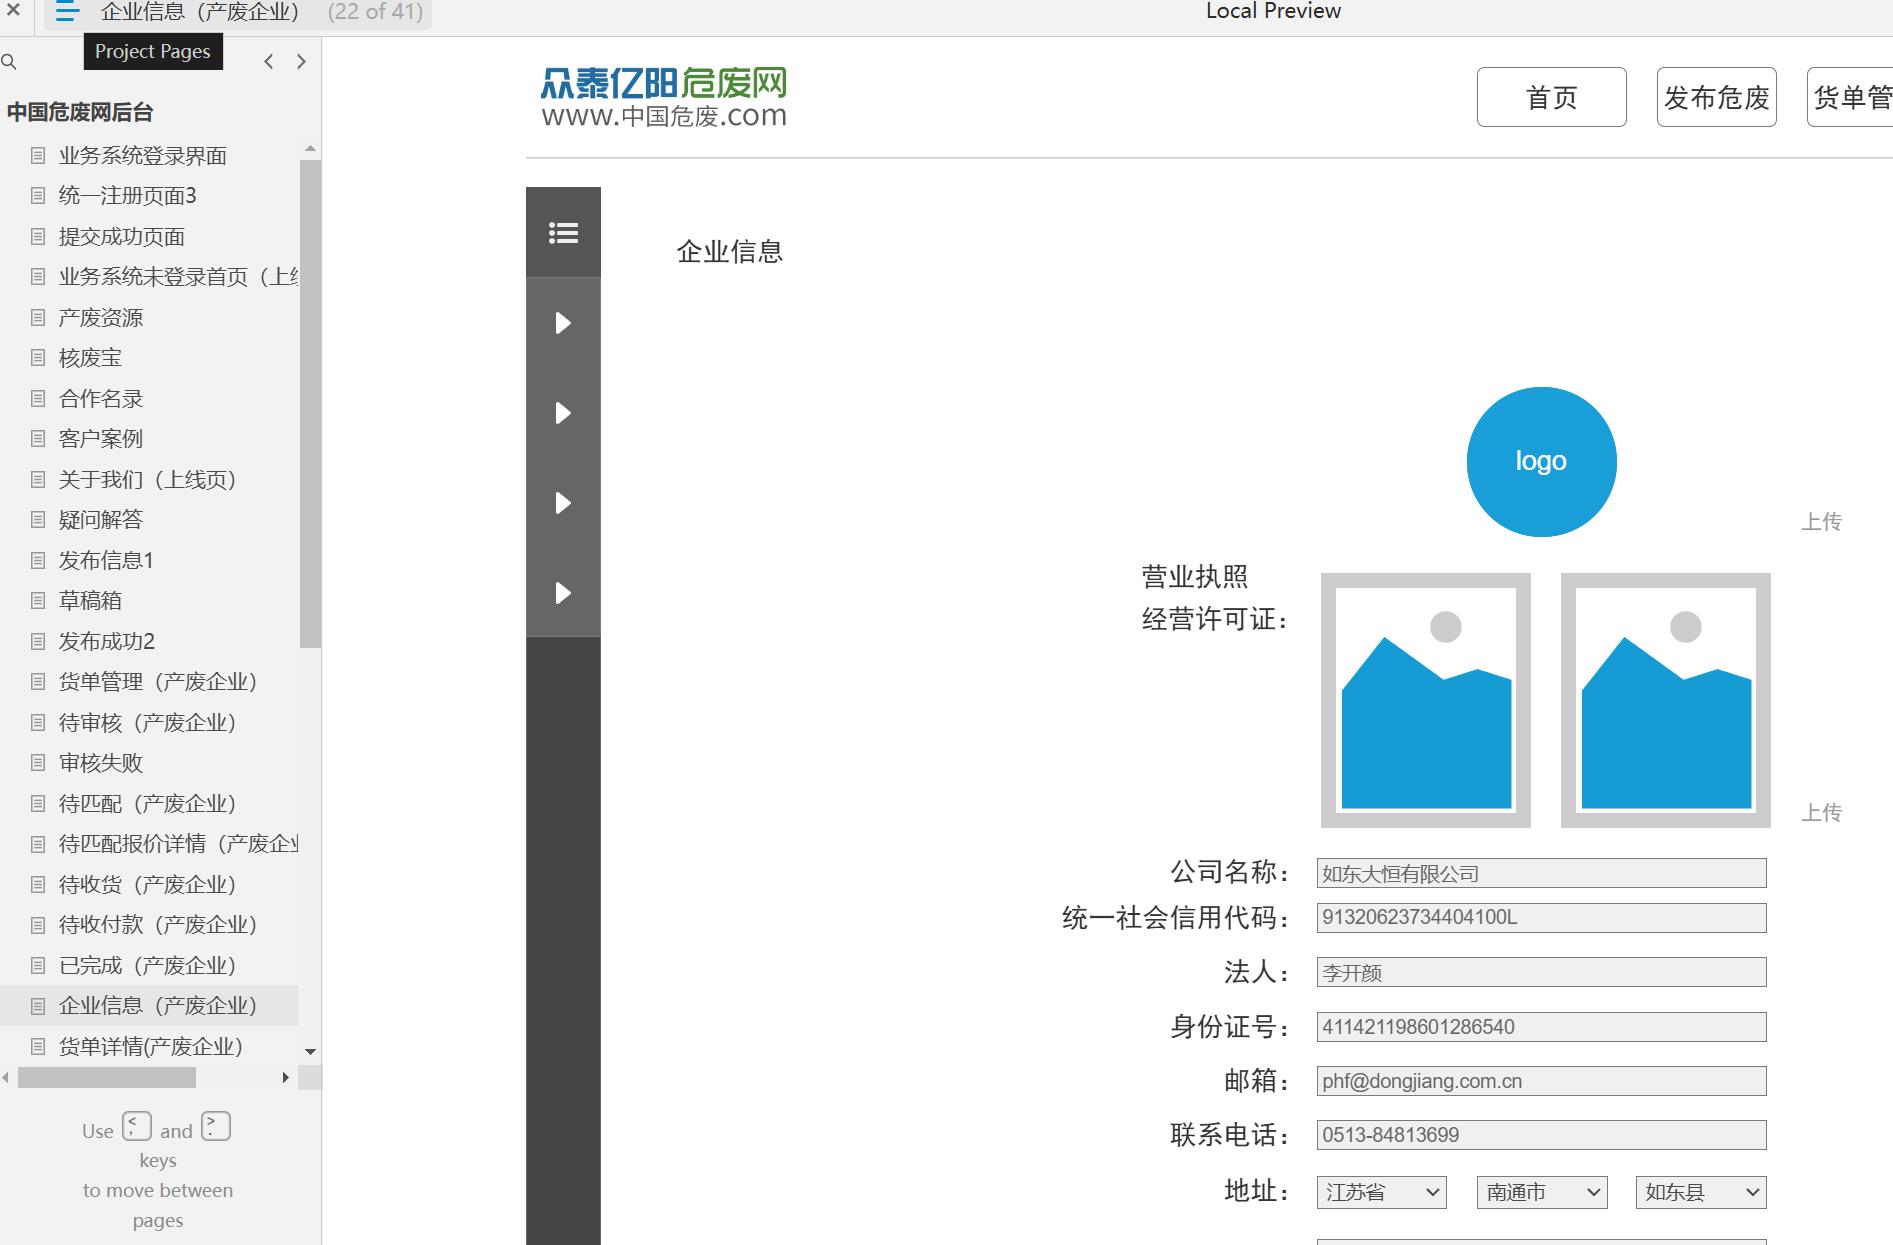Expand the fourth play-arrow item in the dark sidebar
1893x1245 pixels.
click(x=563, y=593)
